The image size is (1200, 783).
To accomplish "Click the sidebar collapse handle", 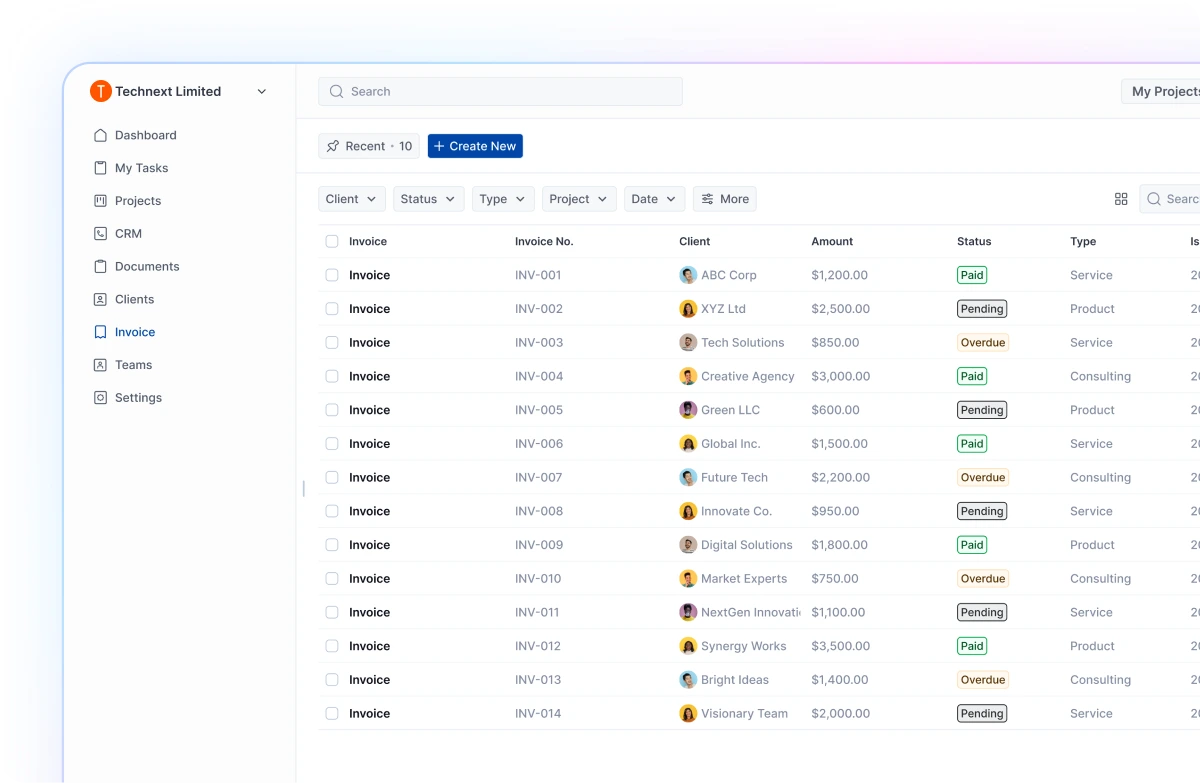I will click(303, 488).
